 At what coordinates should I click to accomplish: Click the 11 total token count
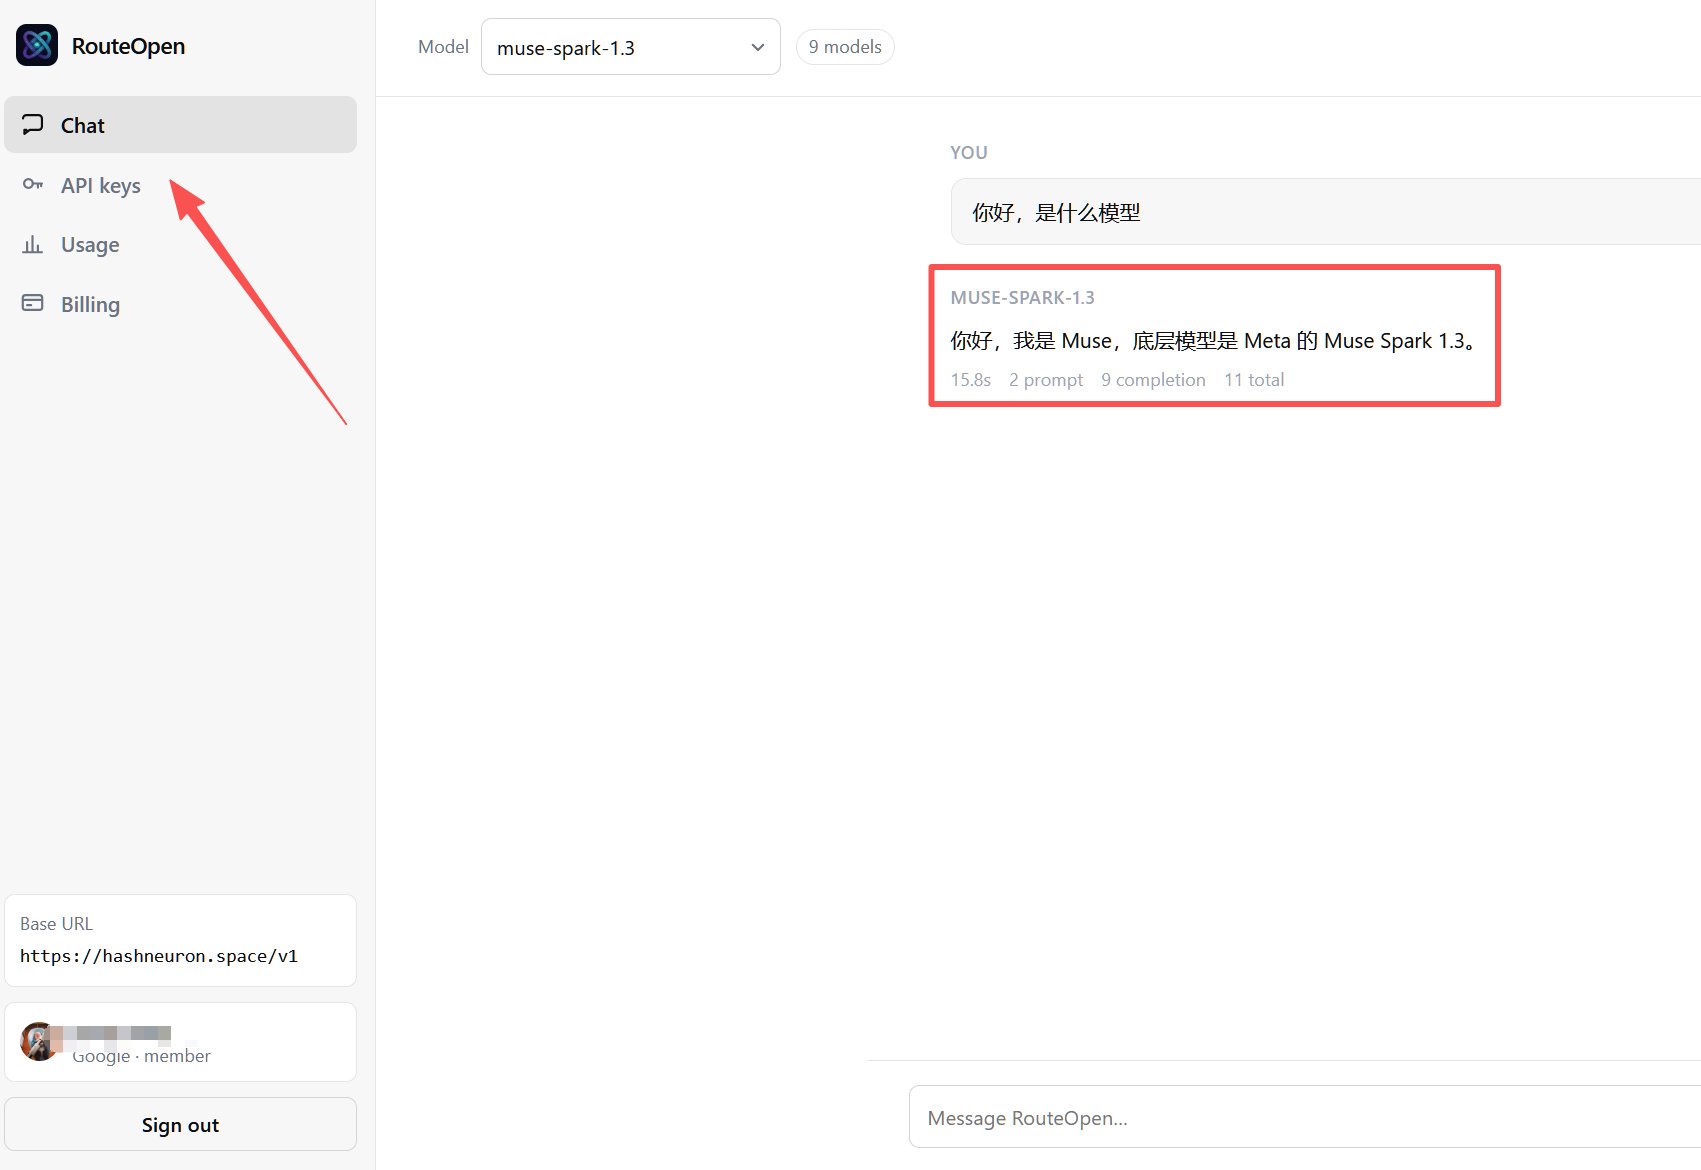click(1254, 380)
